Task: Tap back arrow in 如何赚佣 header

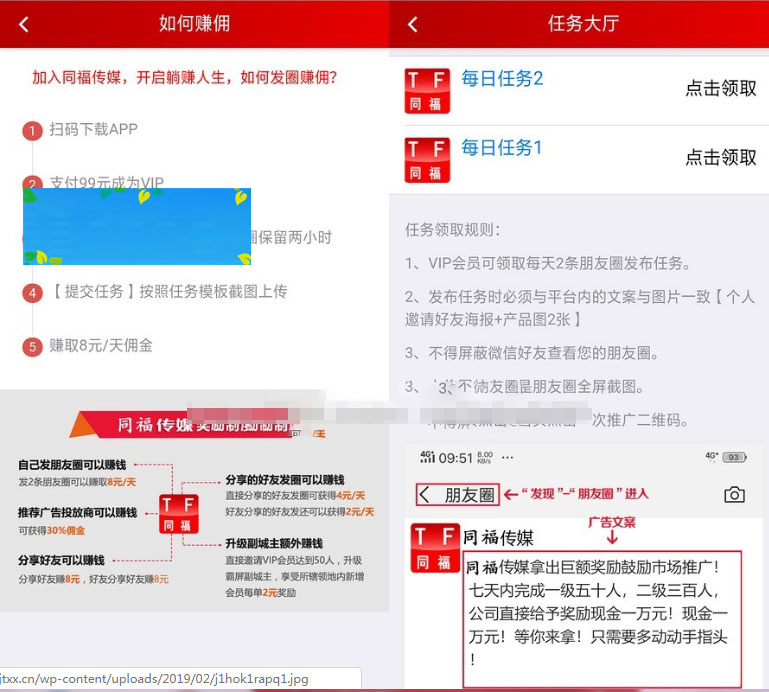Action: tap(24, 25)
